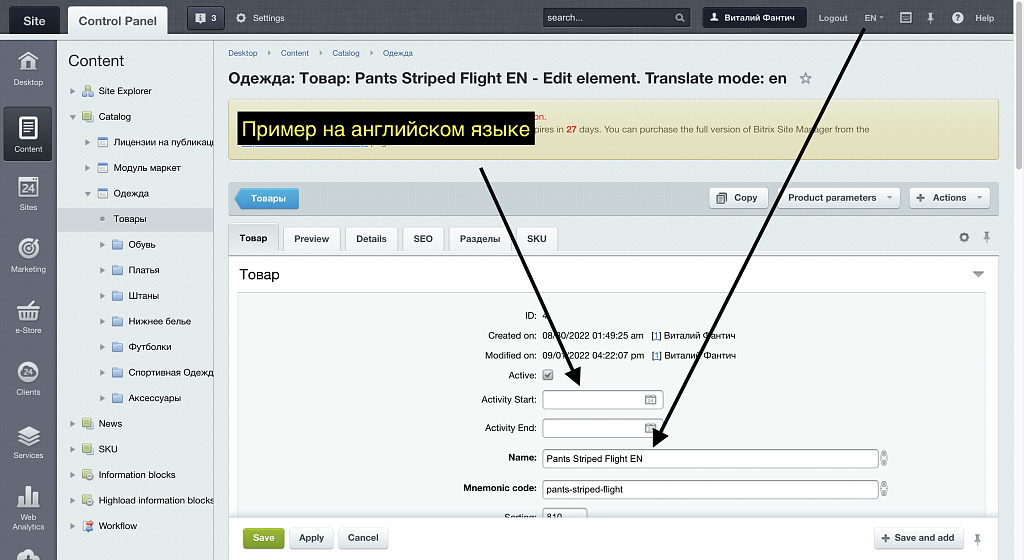This screenshot has height=560, width=1024.
Task: Open the user profile Виталий Фантич
Action: click(x=754, y=18)
